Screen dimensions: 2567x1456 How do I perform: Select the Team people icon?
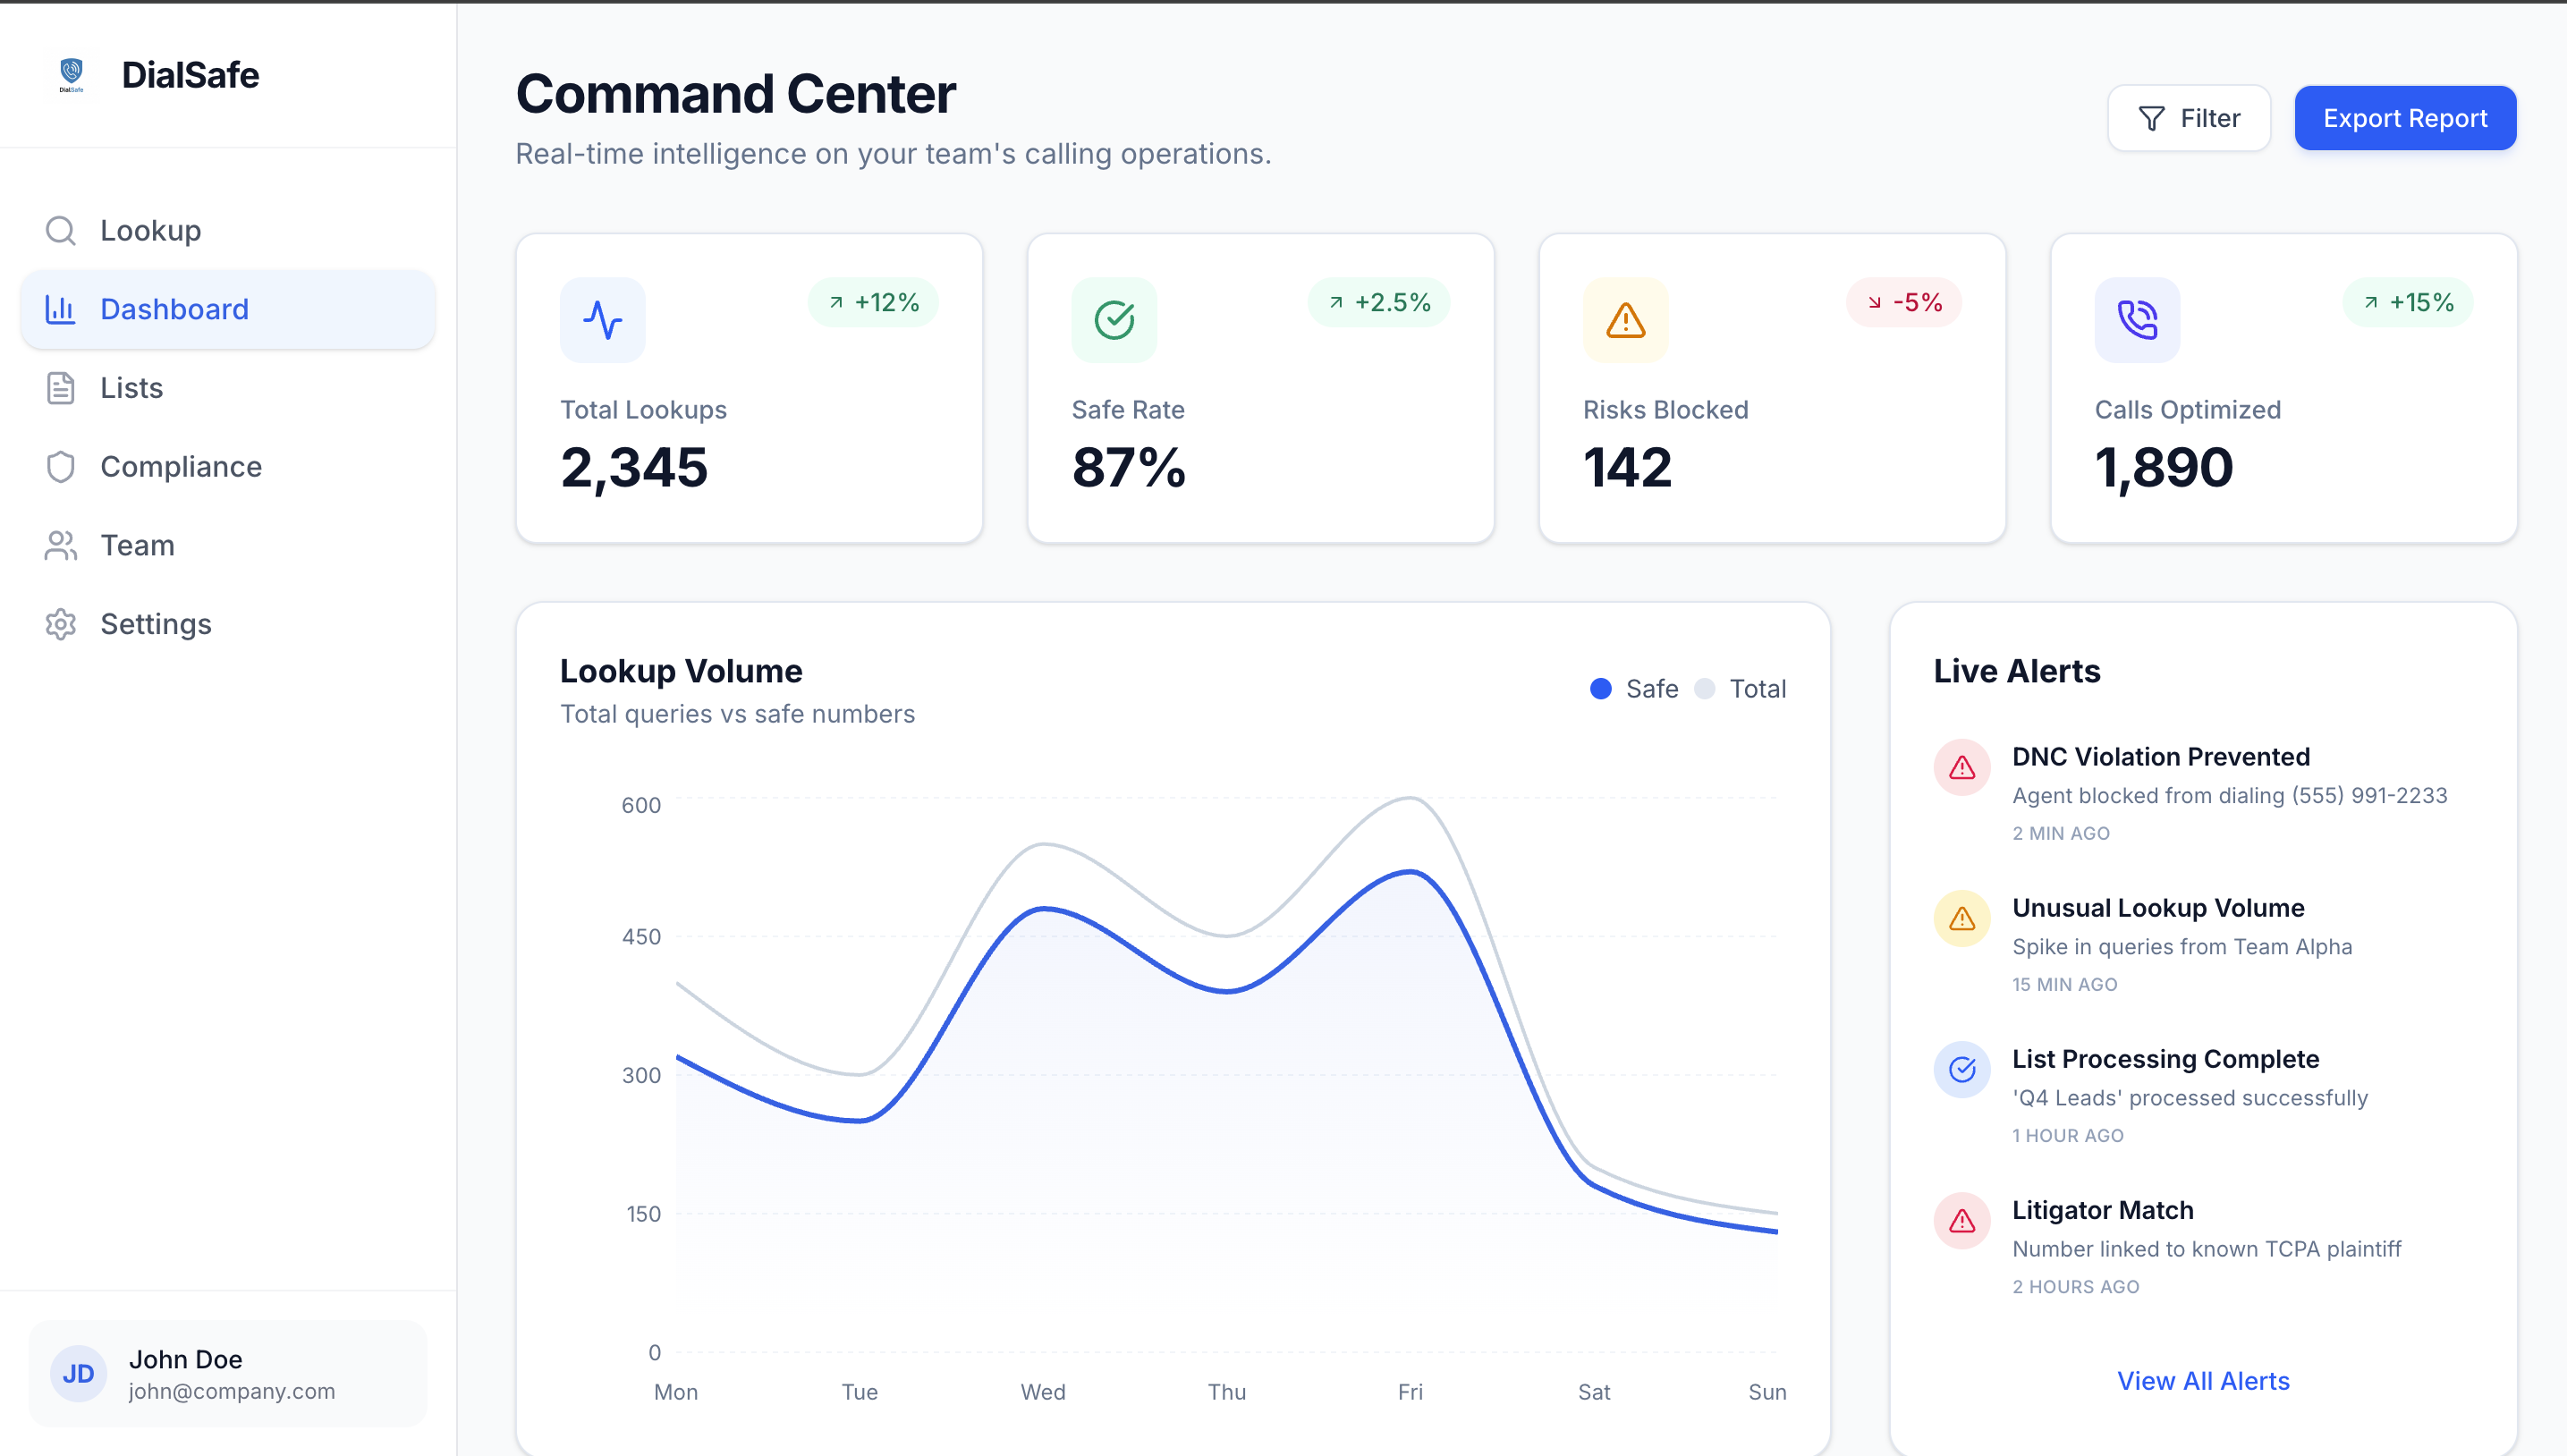coord(61,545)
